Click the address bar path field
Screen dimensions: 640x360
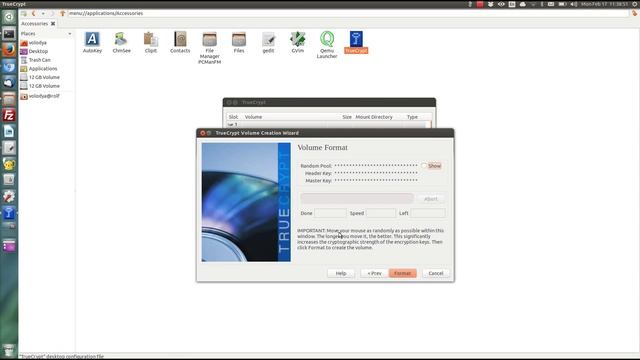[348, 13]
